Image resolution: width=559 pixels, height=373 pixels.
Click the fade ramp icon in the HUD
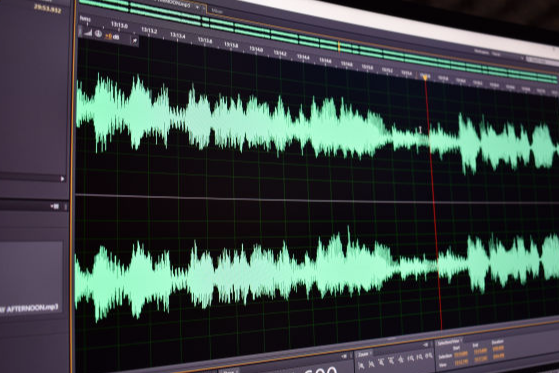click(88, 33)
